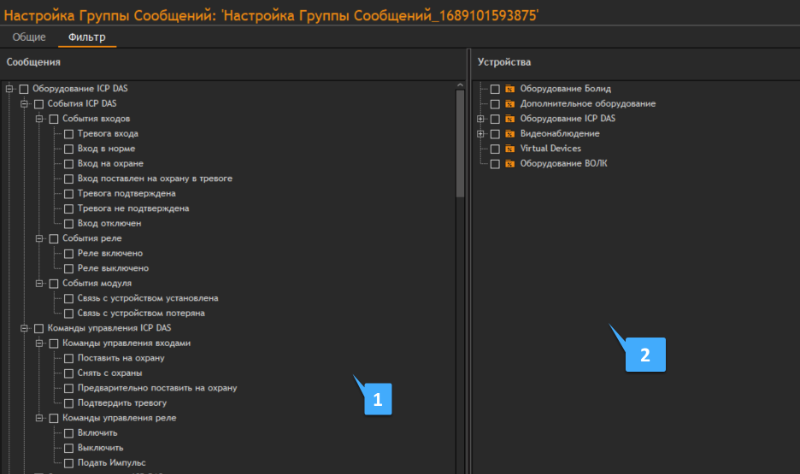This screenshot has width=800, height=474.
Task: Expand Видеонаблюдение in the devices tree
Action: pos(481,133)
